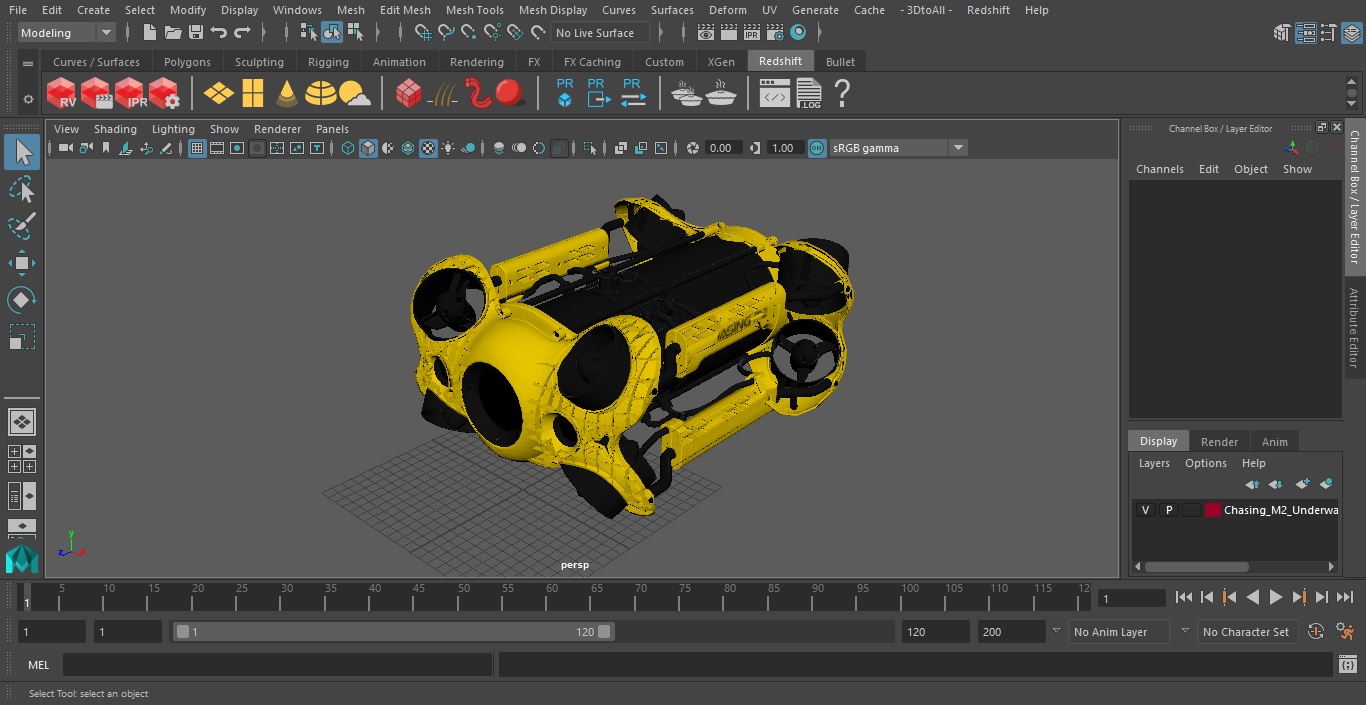Click the red worm-shaped Redshift shelf icon

[477, 94]
